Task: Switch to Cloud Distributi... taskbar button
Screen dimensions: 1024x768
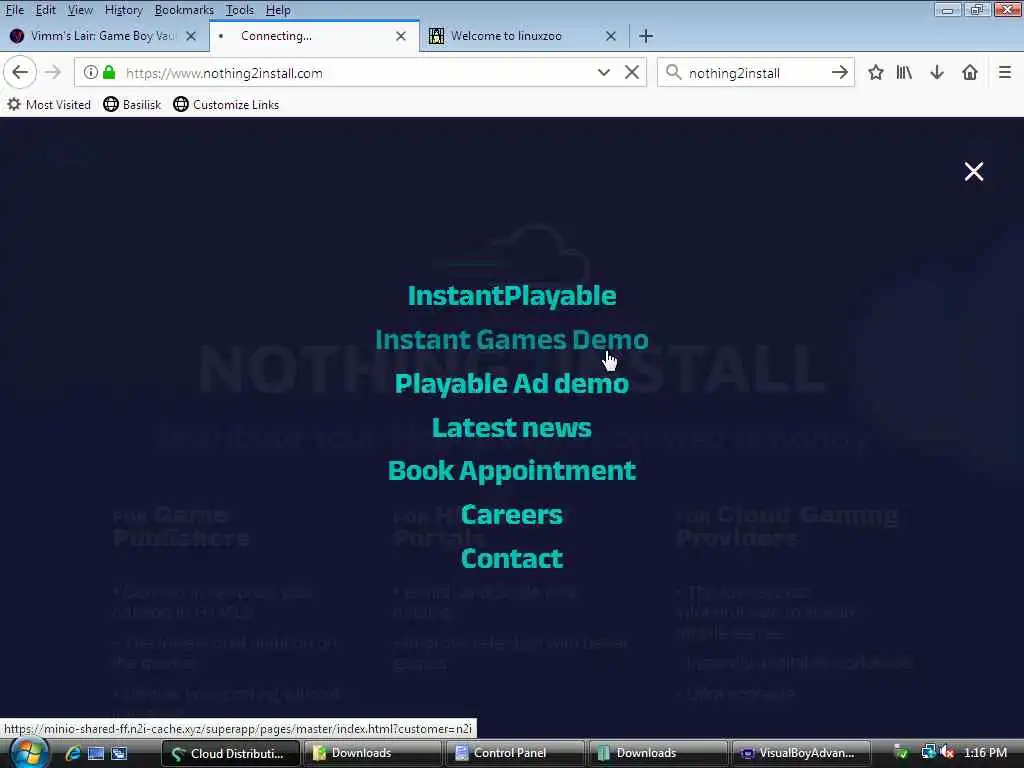Action: pyautogui.click(x=230, y=753)
